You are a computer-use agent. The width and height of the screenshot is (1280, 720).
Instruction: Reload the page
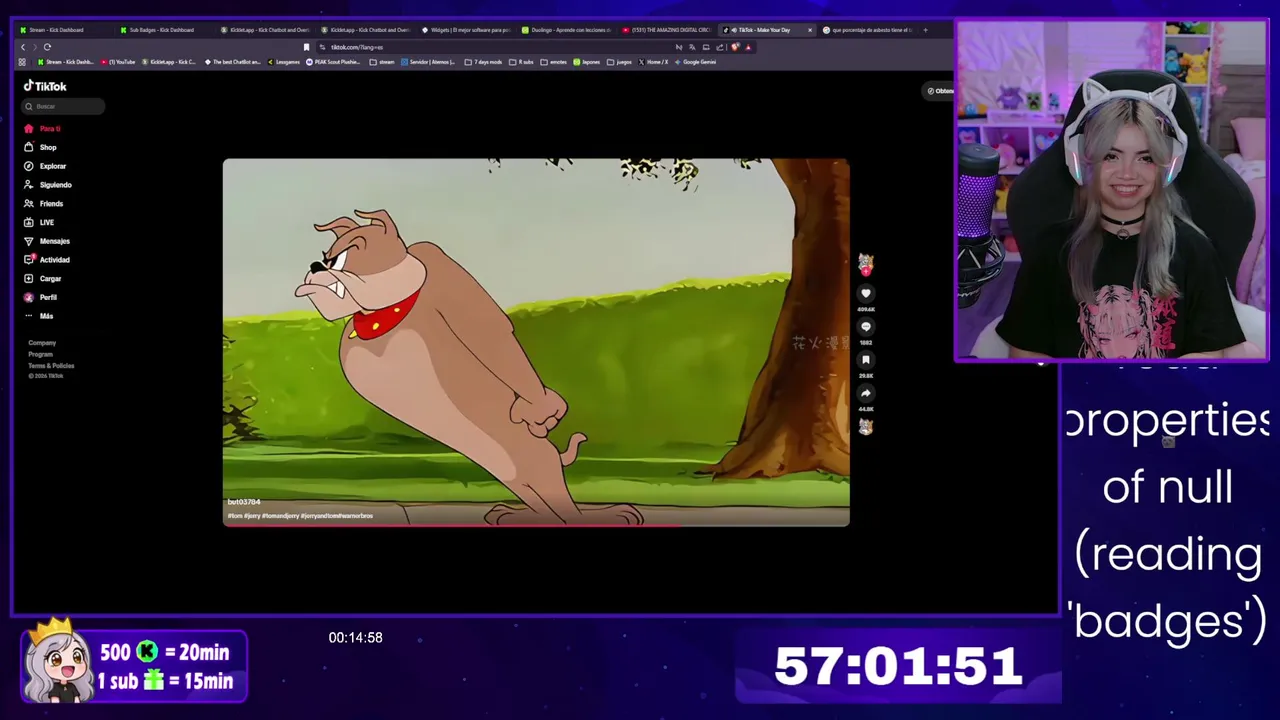47,47
